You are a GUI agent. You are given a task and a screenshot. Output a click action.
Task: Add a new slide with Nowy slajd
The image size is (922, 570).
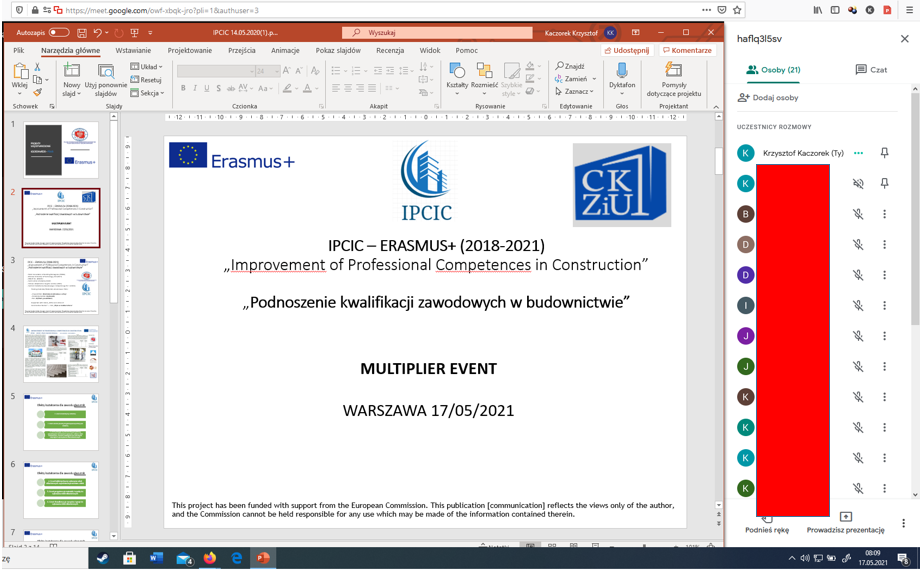point(72,79)
